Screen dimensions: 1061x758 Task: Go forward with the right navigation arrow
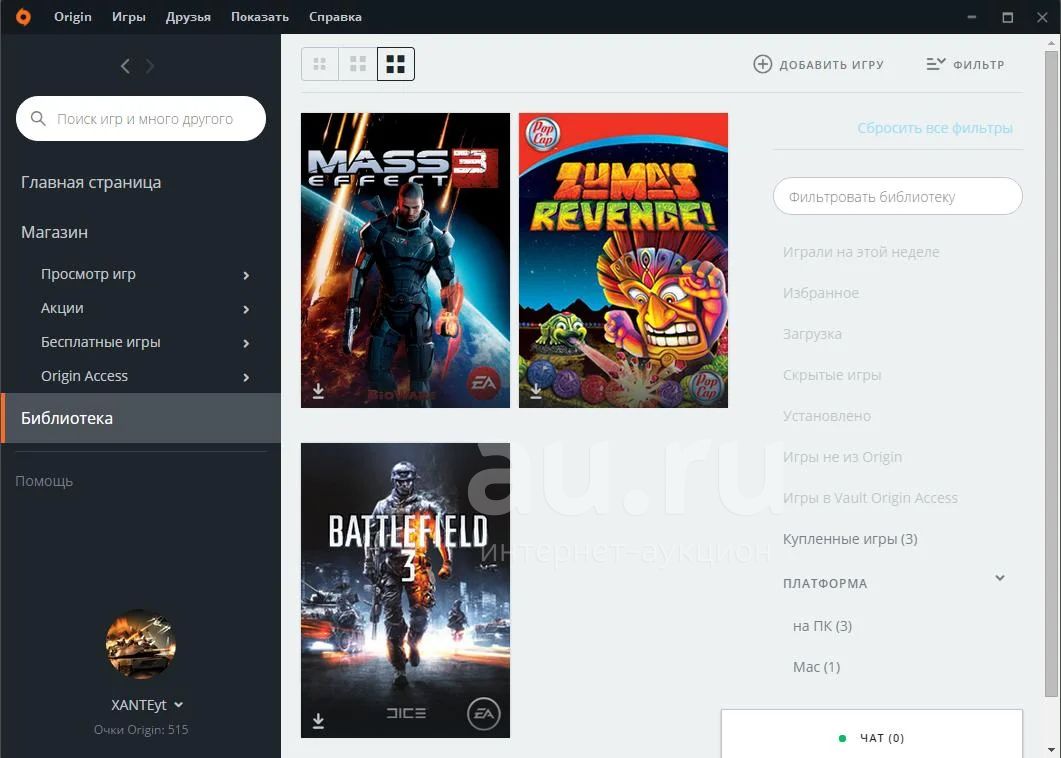pyautogui.click(x=150, y=66)
